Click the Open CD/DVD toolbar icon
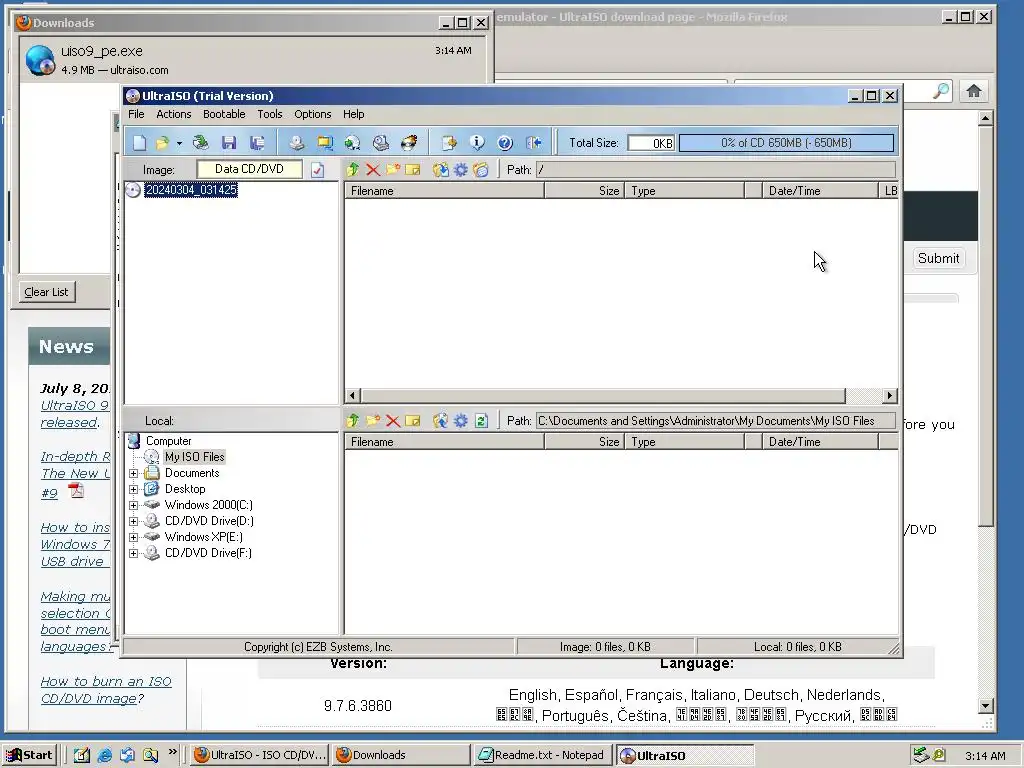This screenshot has width=1024, height=768. (x=201, y=142)
